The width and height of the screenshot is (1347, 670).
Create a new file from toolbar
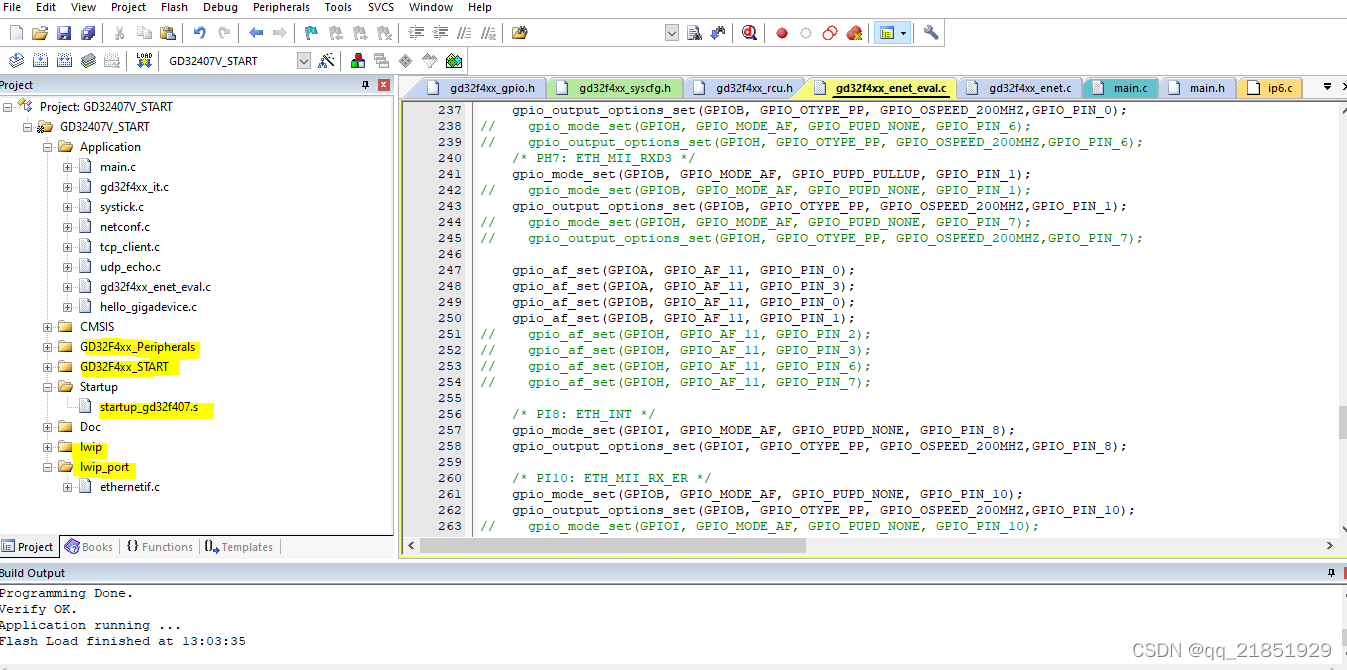[x=16, y=33]
